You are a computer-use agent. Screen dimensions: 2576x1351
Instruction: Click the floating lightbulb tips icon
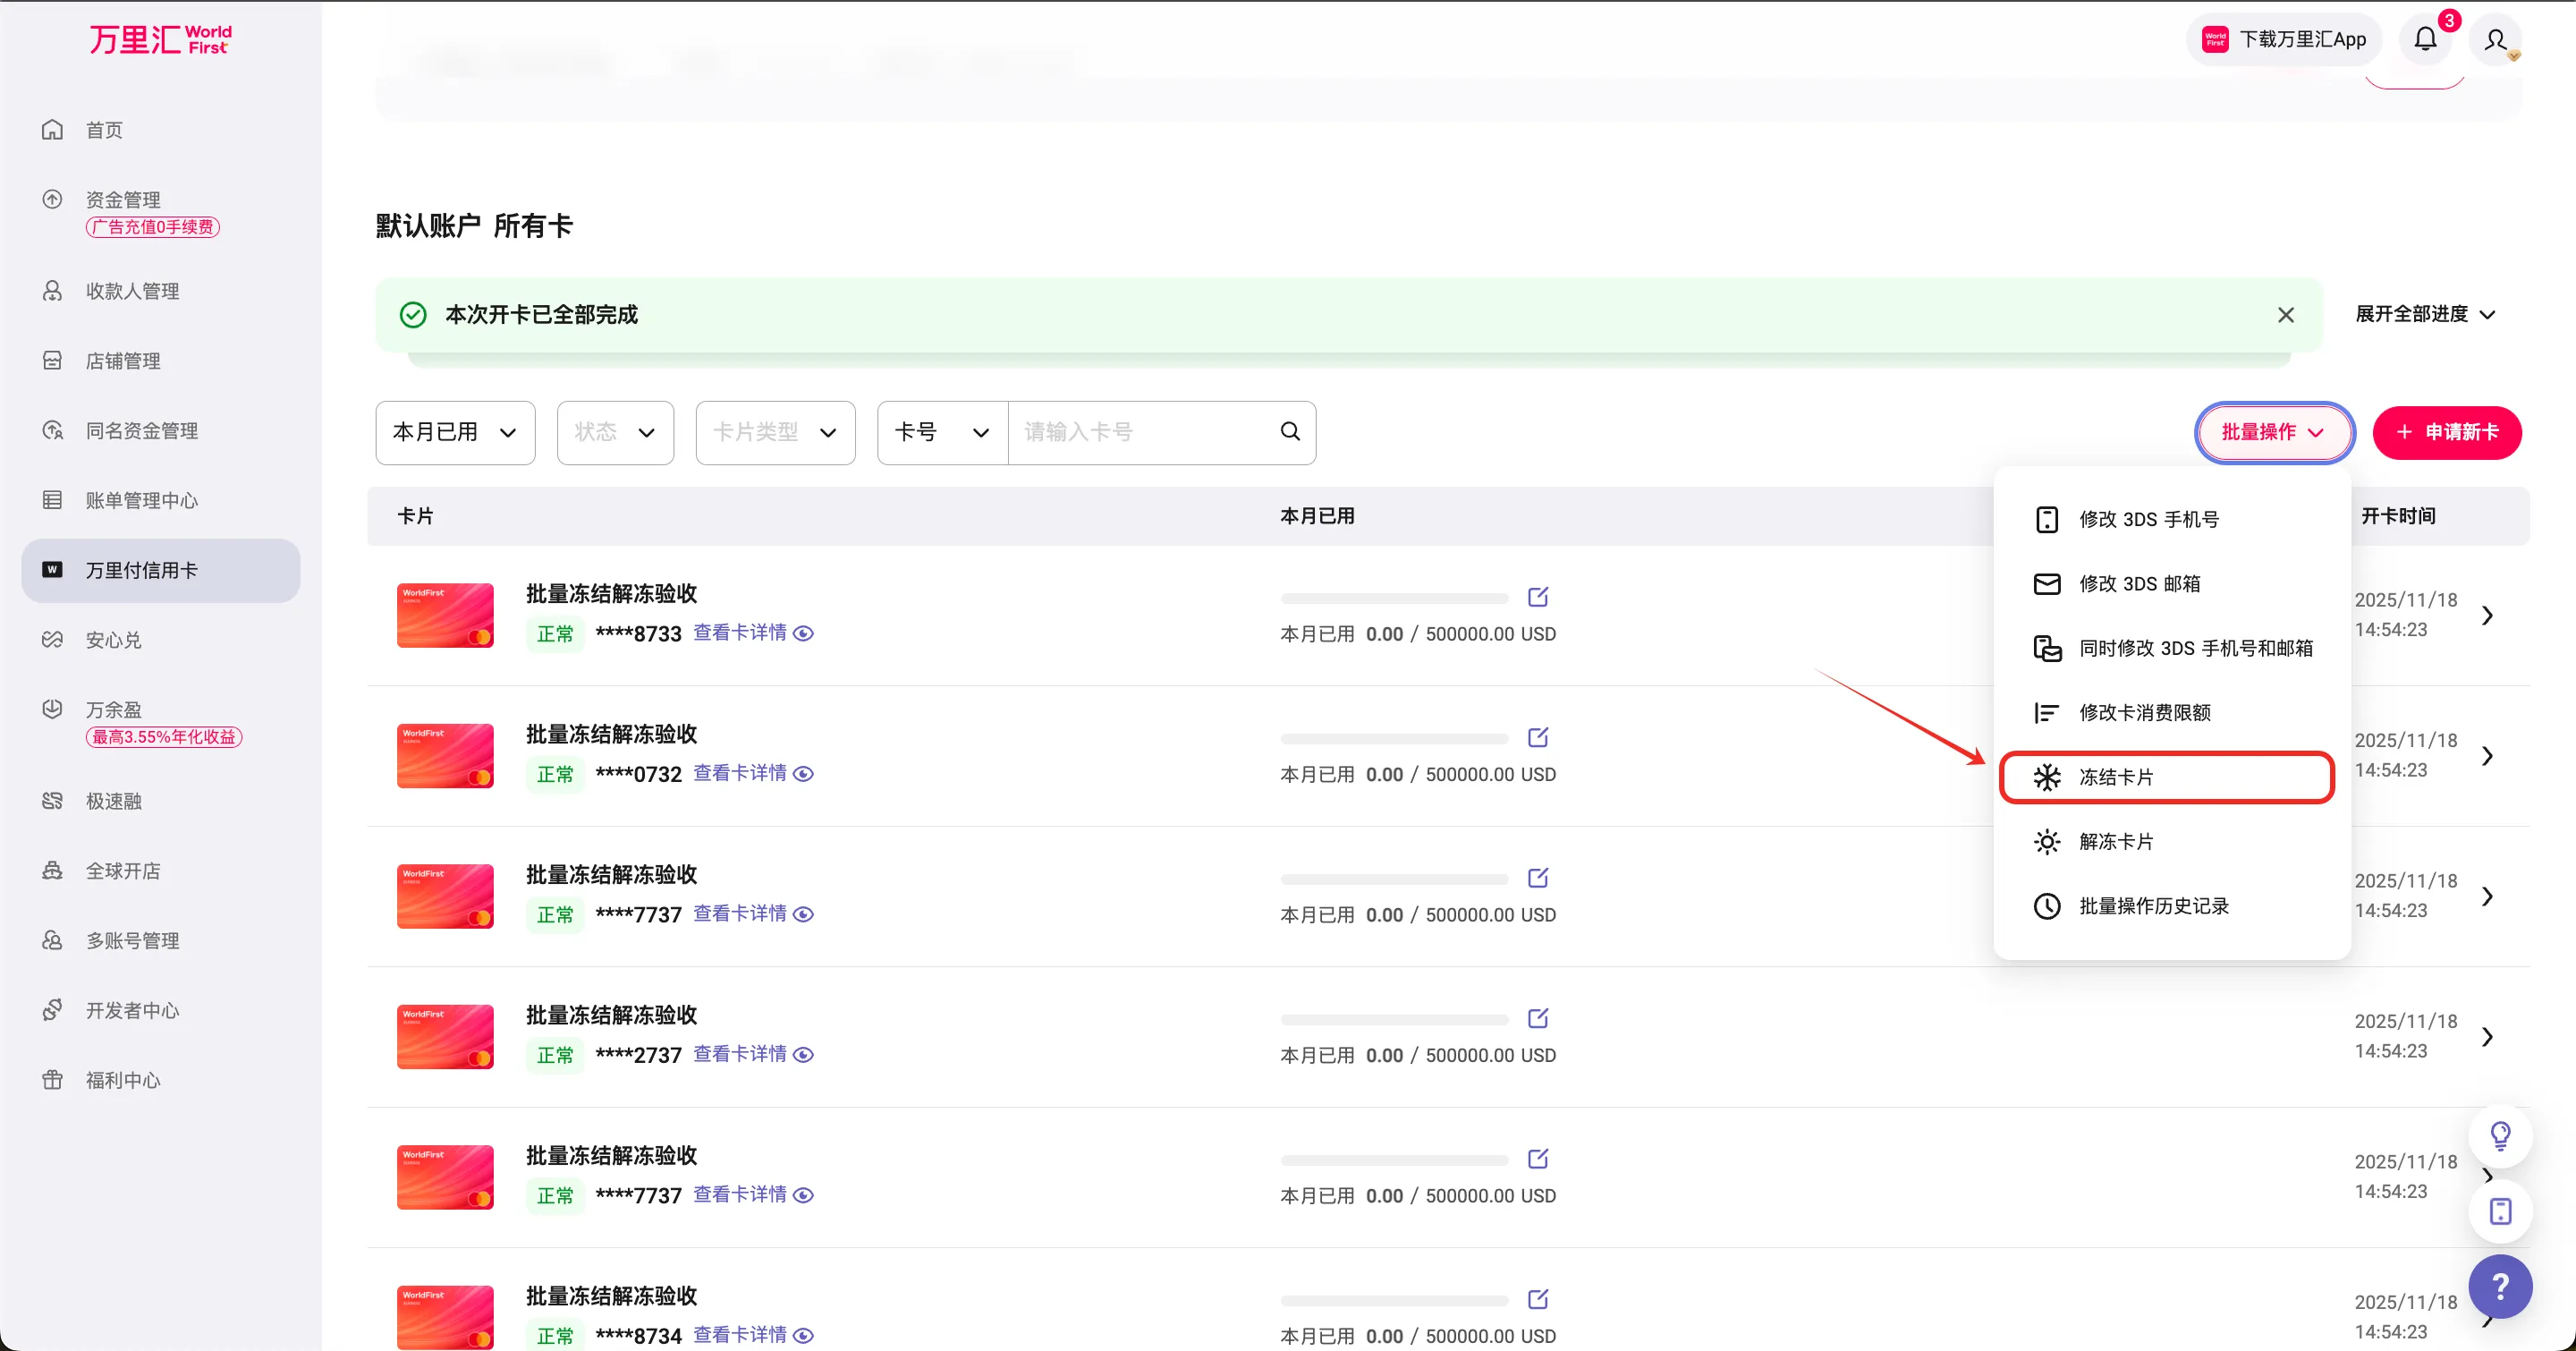pyautogui.click(x=2499, y=1136)
